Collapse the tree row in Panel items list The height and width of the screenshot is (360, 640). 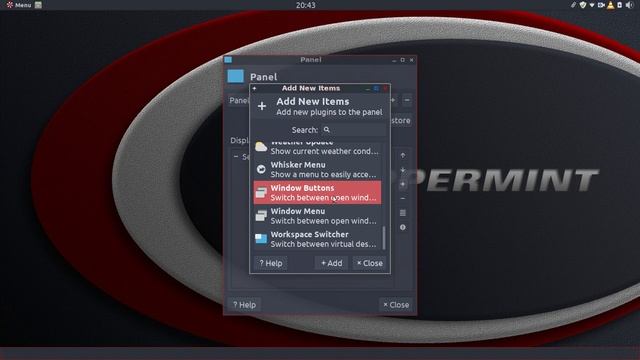[x=236, y=156]
